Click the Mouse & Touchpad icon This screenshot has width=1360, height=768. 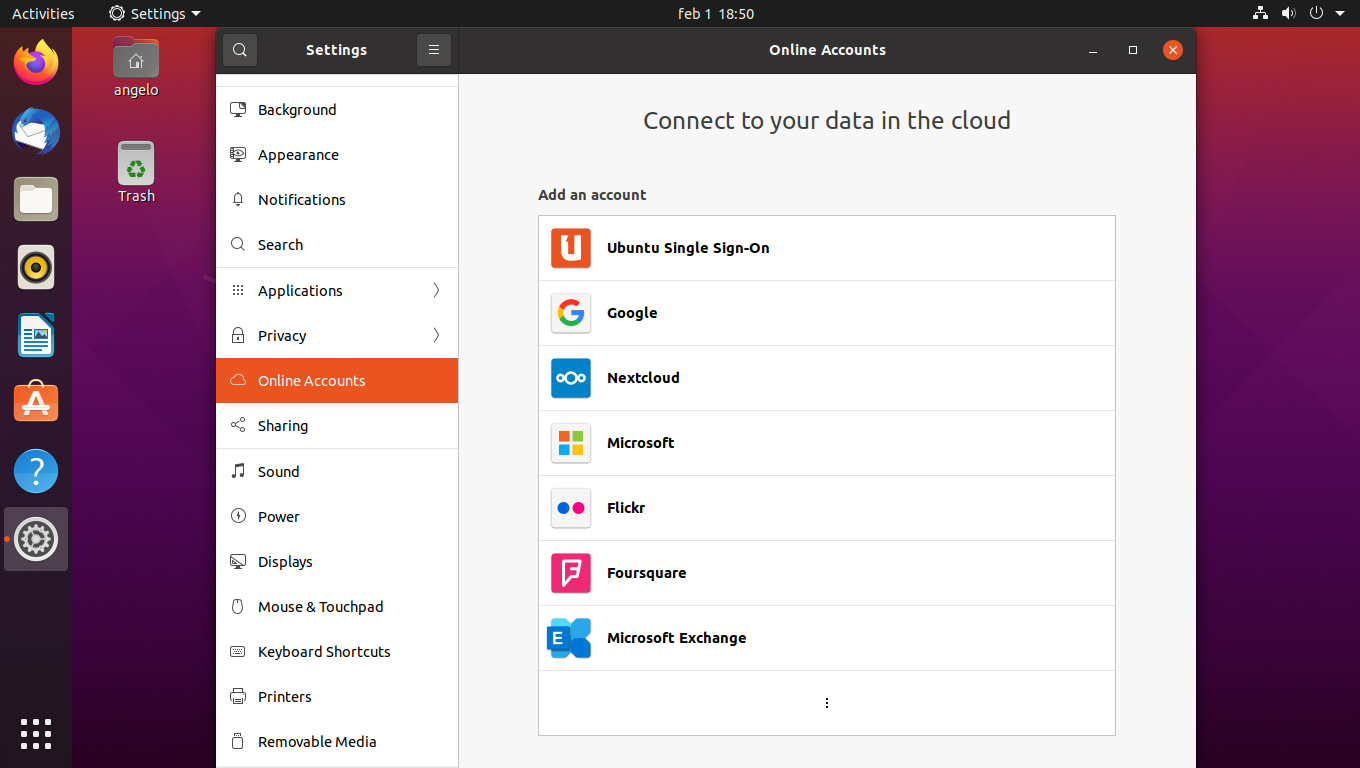tap(238, 607)
